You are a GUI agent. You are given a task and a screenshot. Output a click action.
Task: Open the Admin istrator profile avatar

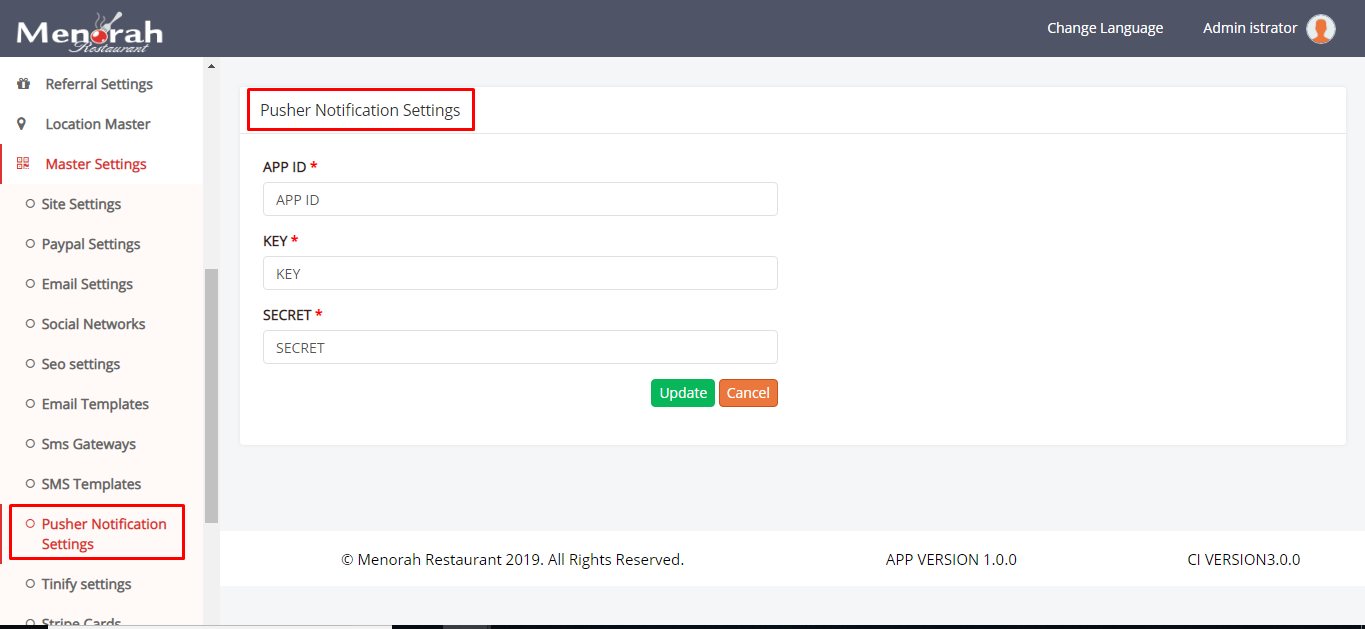click(1321, 28)
